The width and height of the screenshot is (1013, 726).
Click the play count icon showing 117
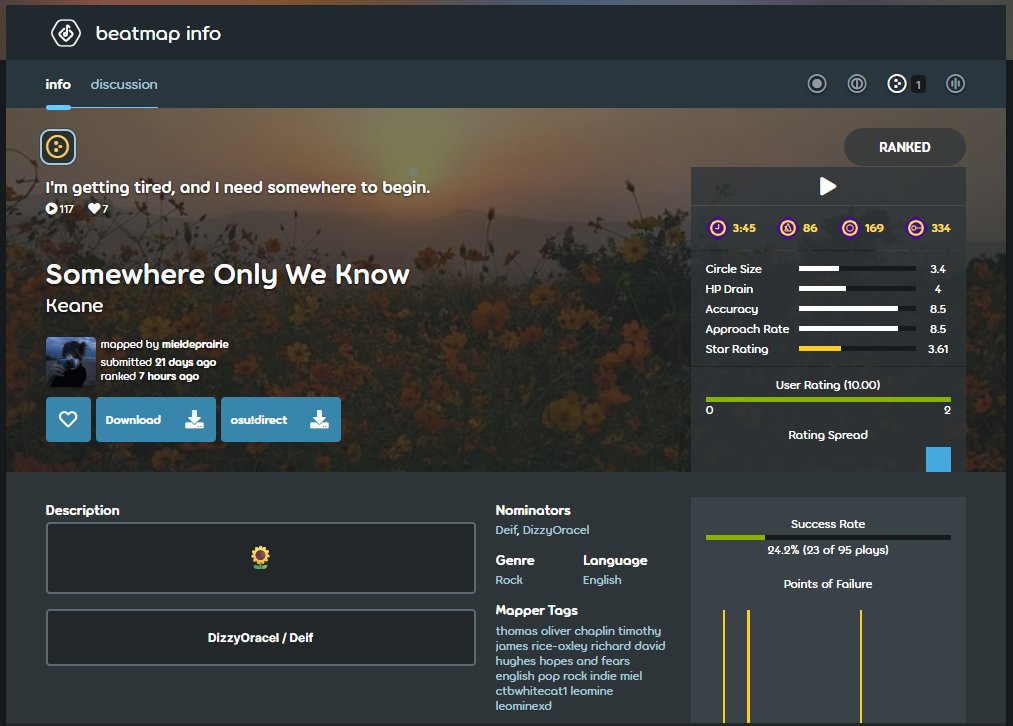tap(52, 209)
